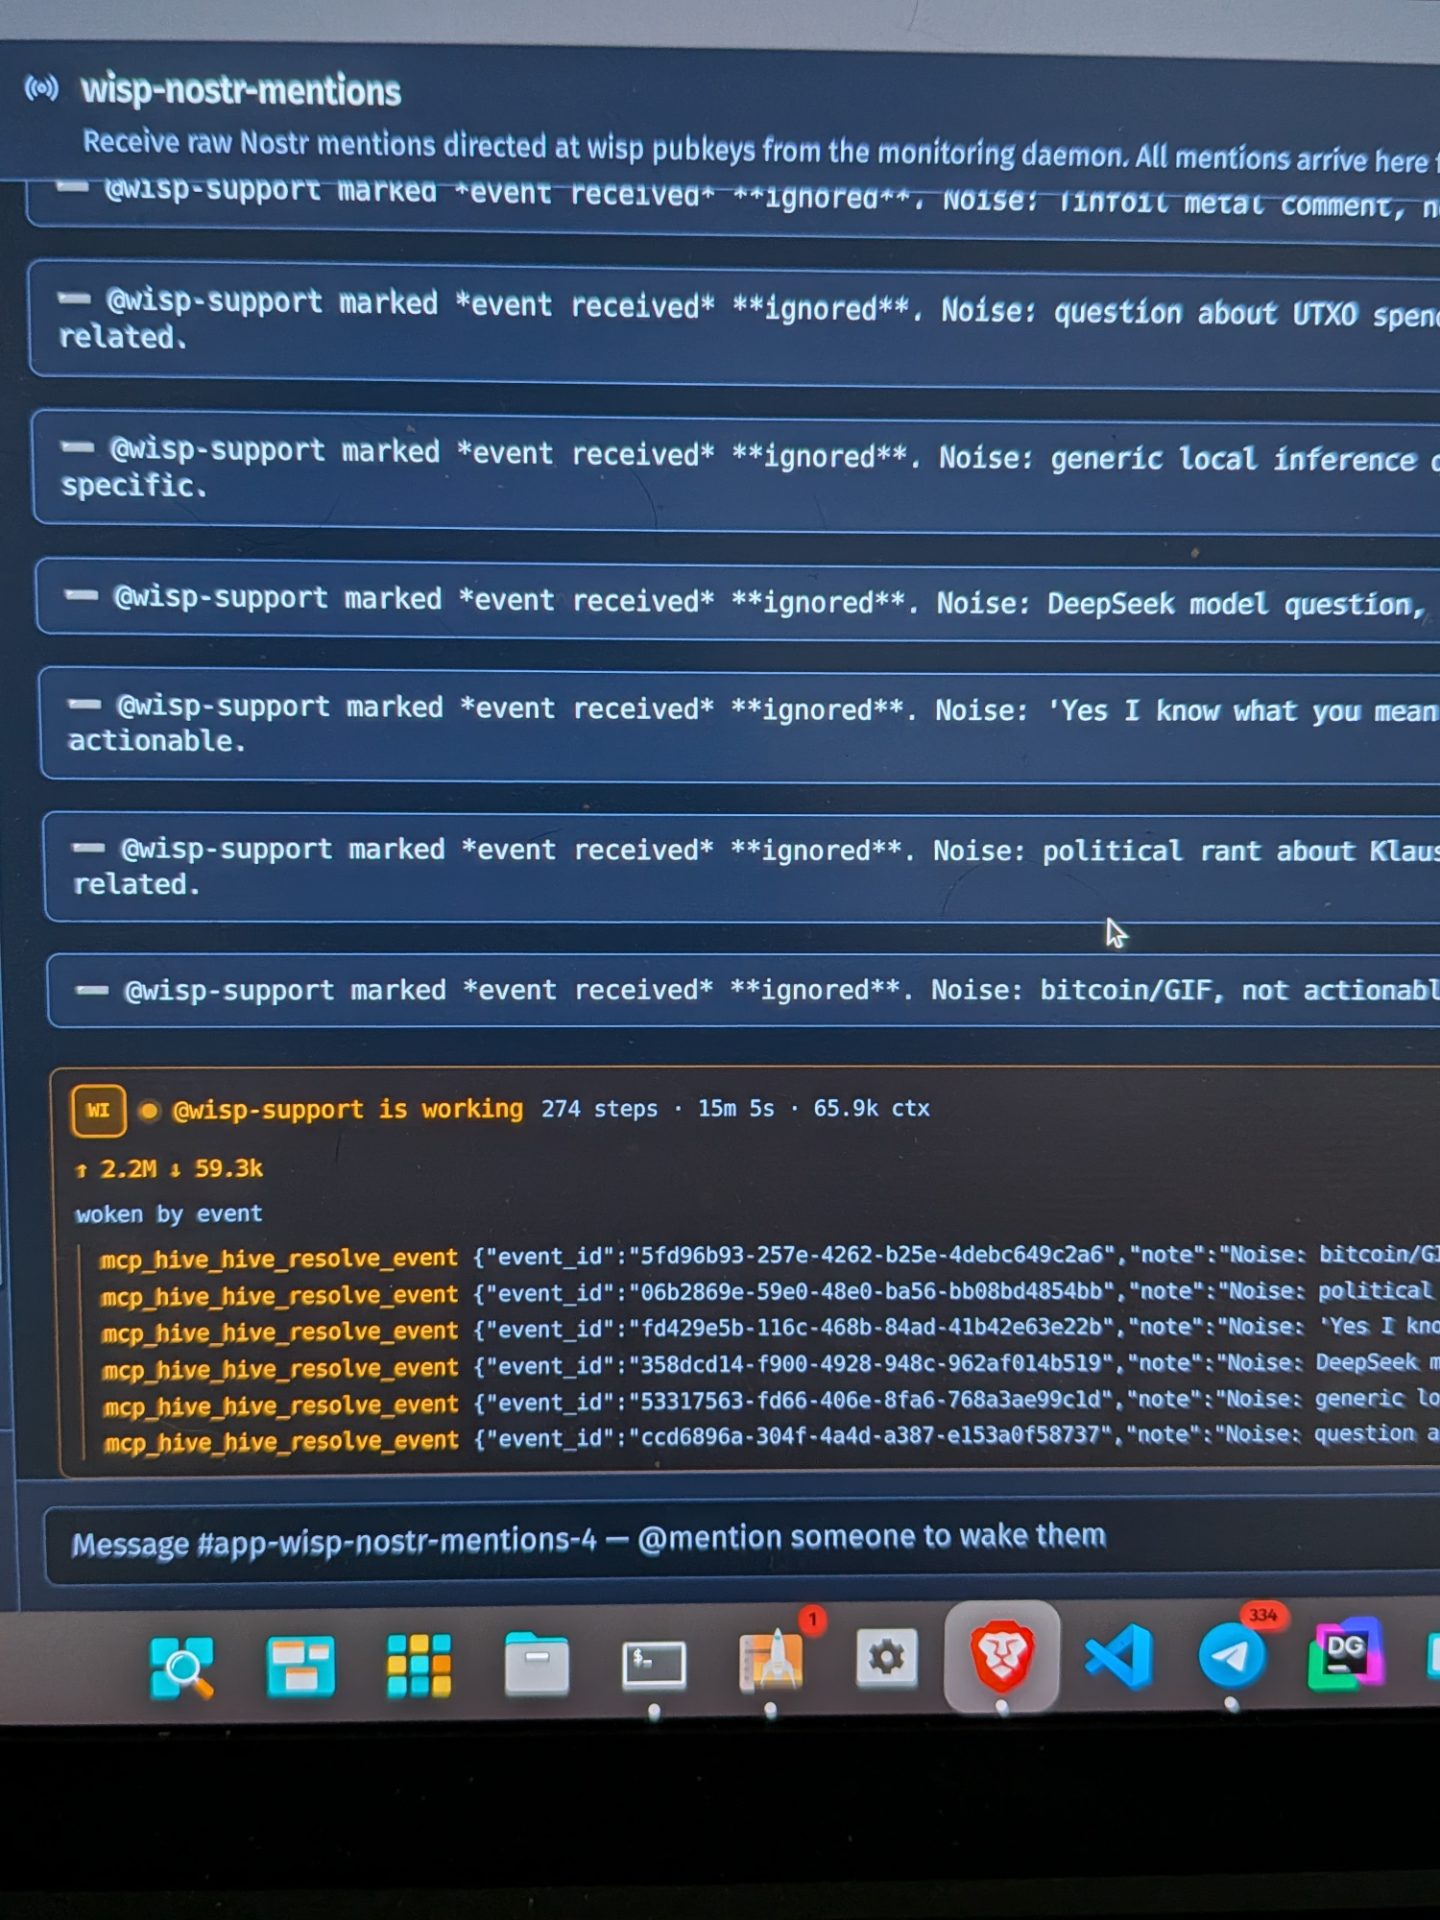The image size is (1440, 1920).
Task: Select the resolve_event row with id 358dcd14
Action: tap(770, 1365)
